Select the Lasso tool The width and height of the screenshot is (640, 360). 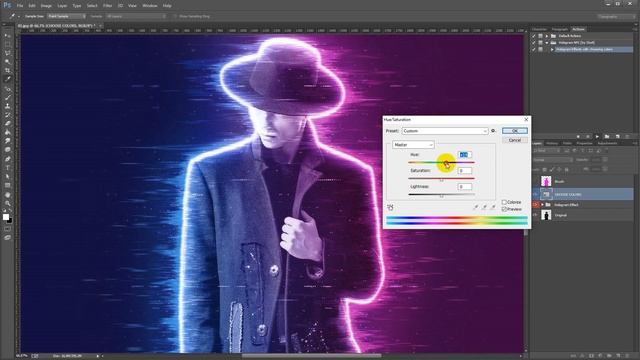click(x=7, y=53)
